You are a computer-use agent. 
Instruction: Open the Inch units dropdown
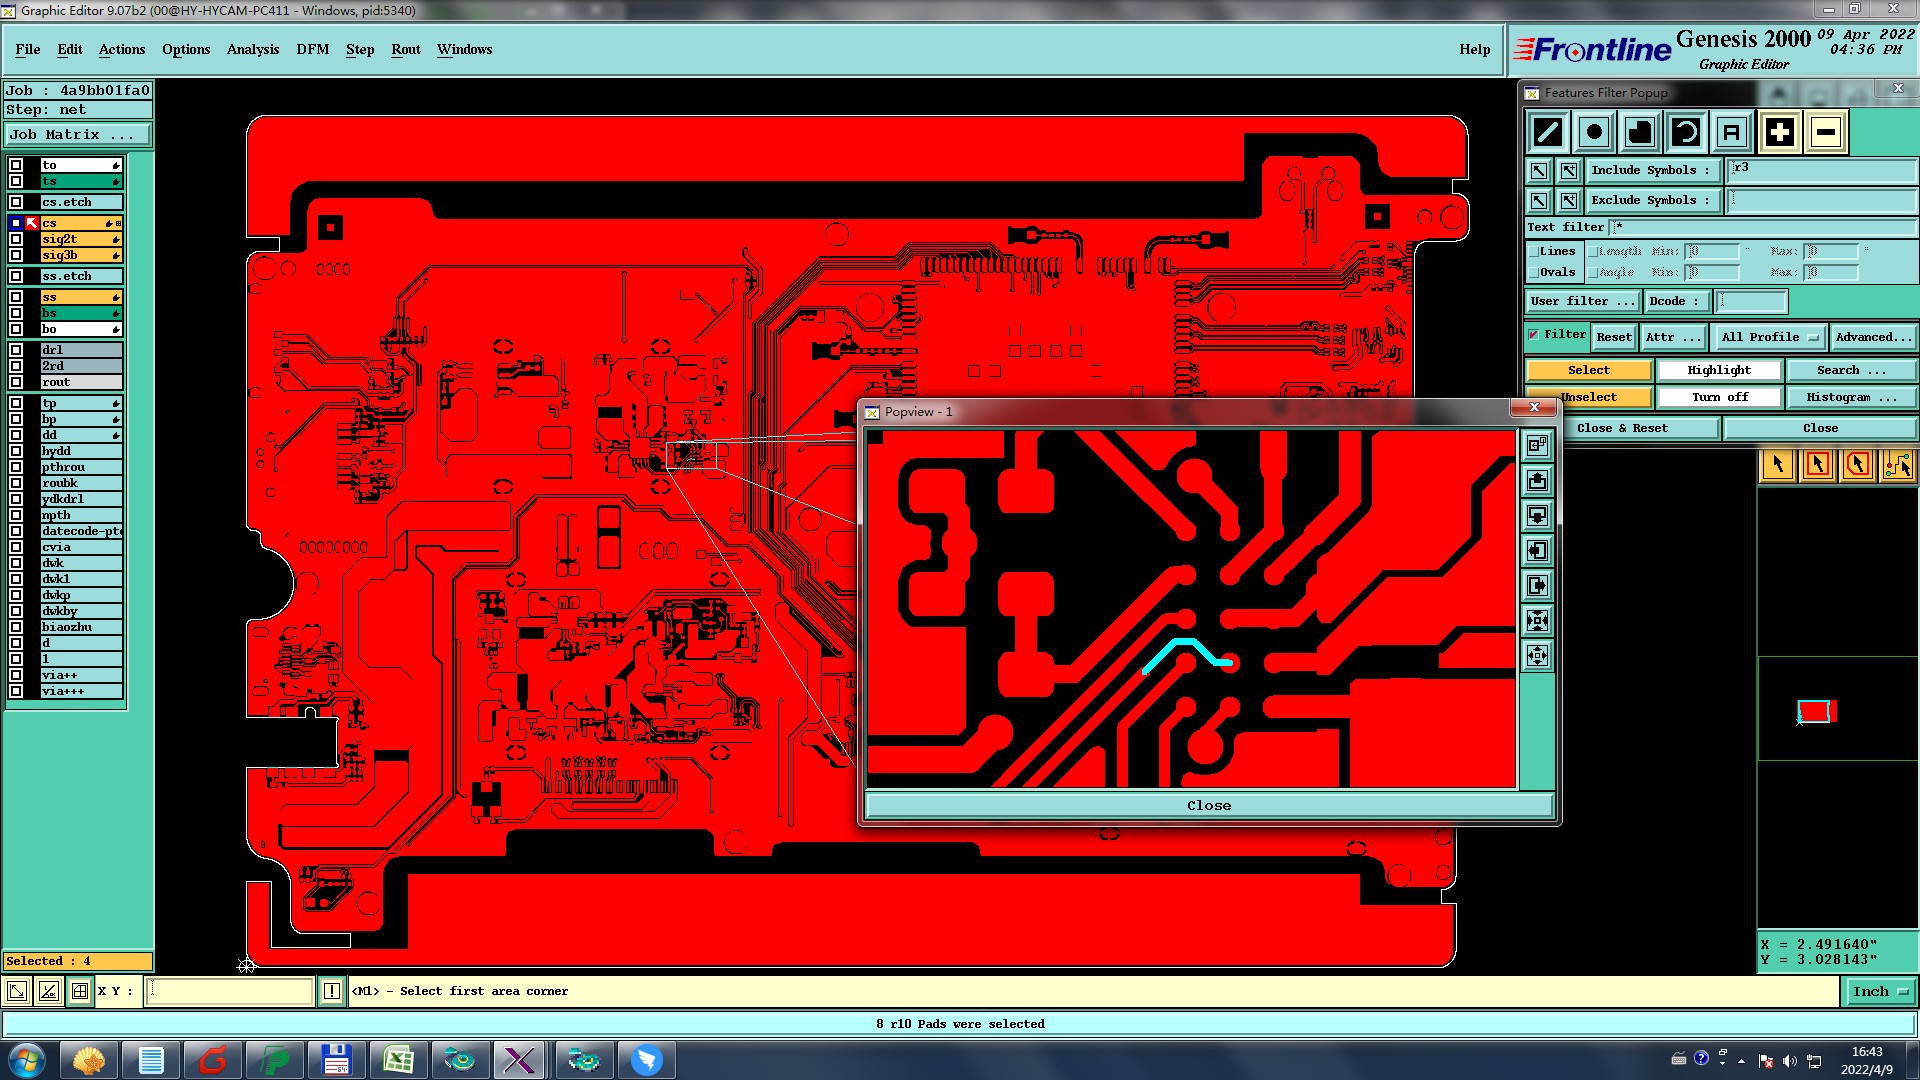pos(1879,992)
